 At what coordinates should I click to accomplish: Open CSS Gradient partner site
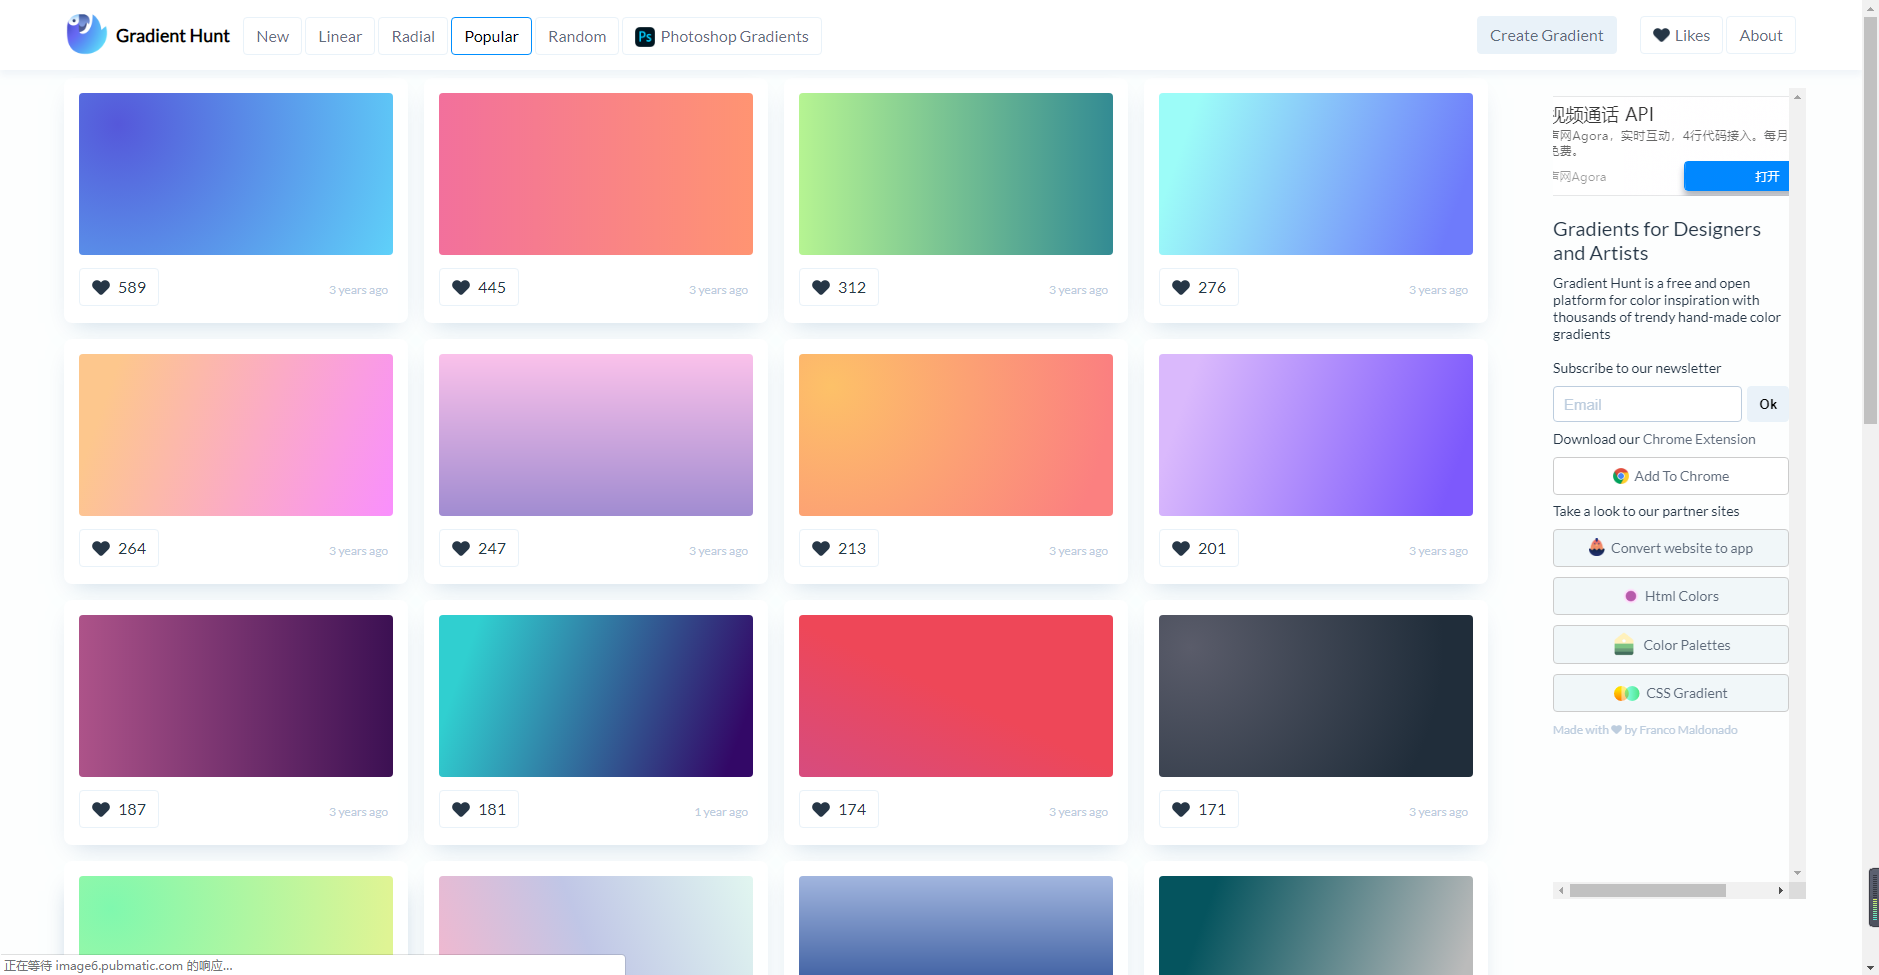coord(1670,693)
